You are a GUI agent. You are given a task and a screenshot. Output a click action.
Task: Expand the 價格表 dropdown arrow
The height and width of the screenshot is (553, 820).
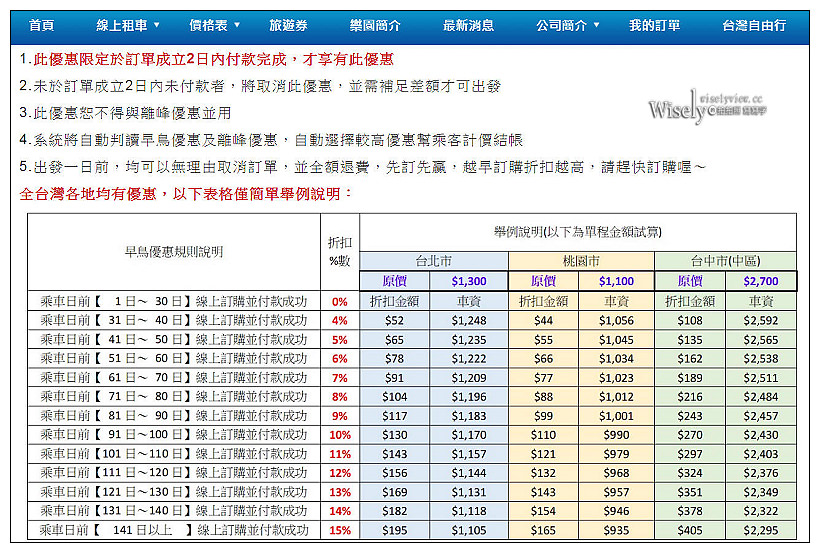pos(237,25)
